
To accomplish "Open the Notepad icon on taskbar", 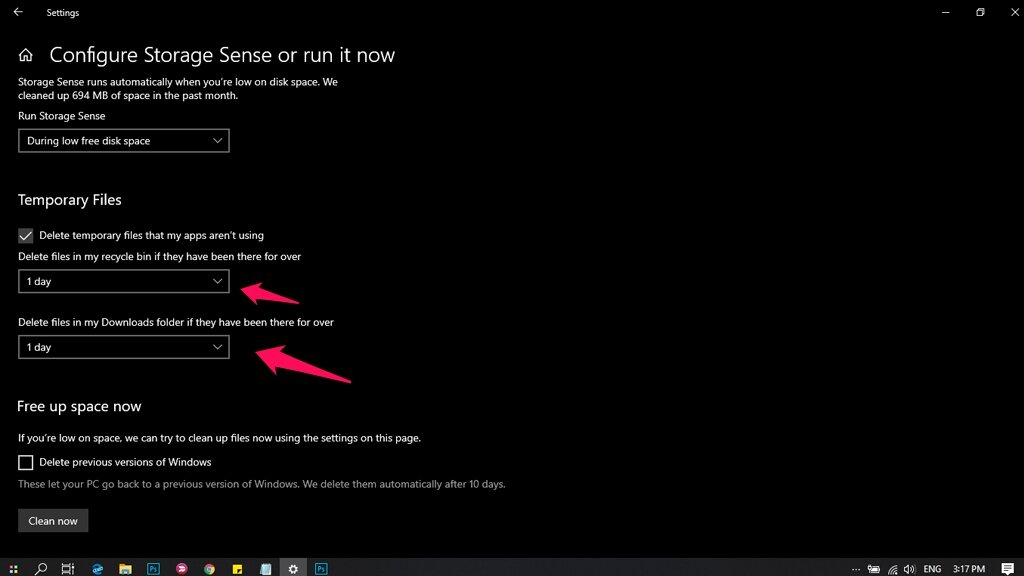I will (265, 569).
